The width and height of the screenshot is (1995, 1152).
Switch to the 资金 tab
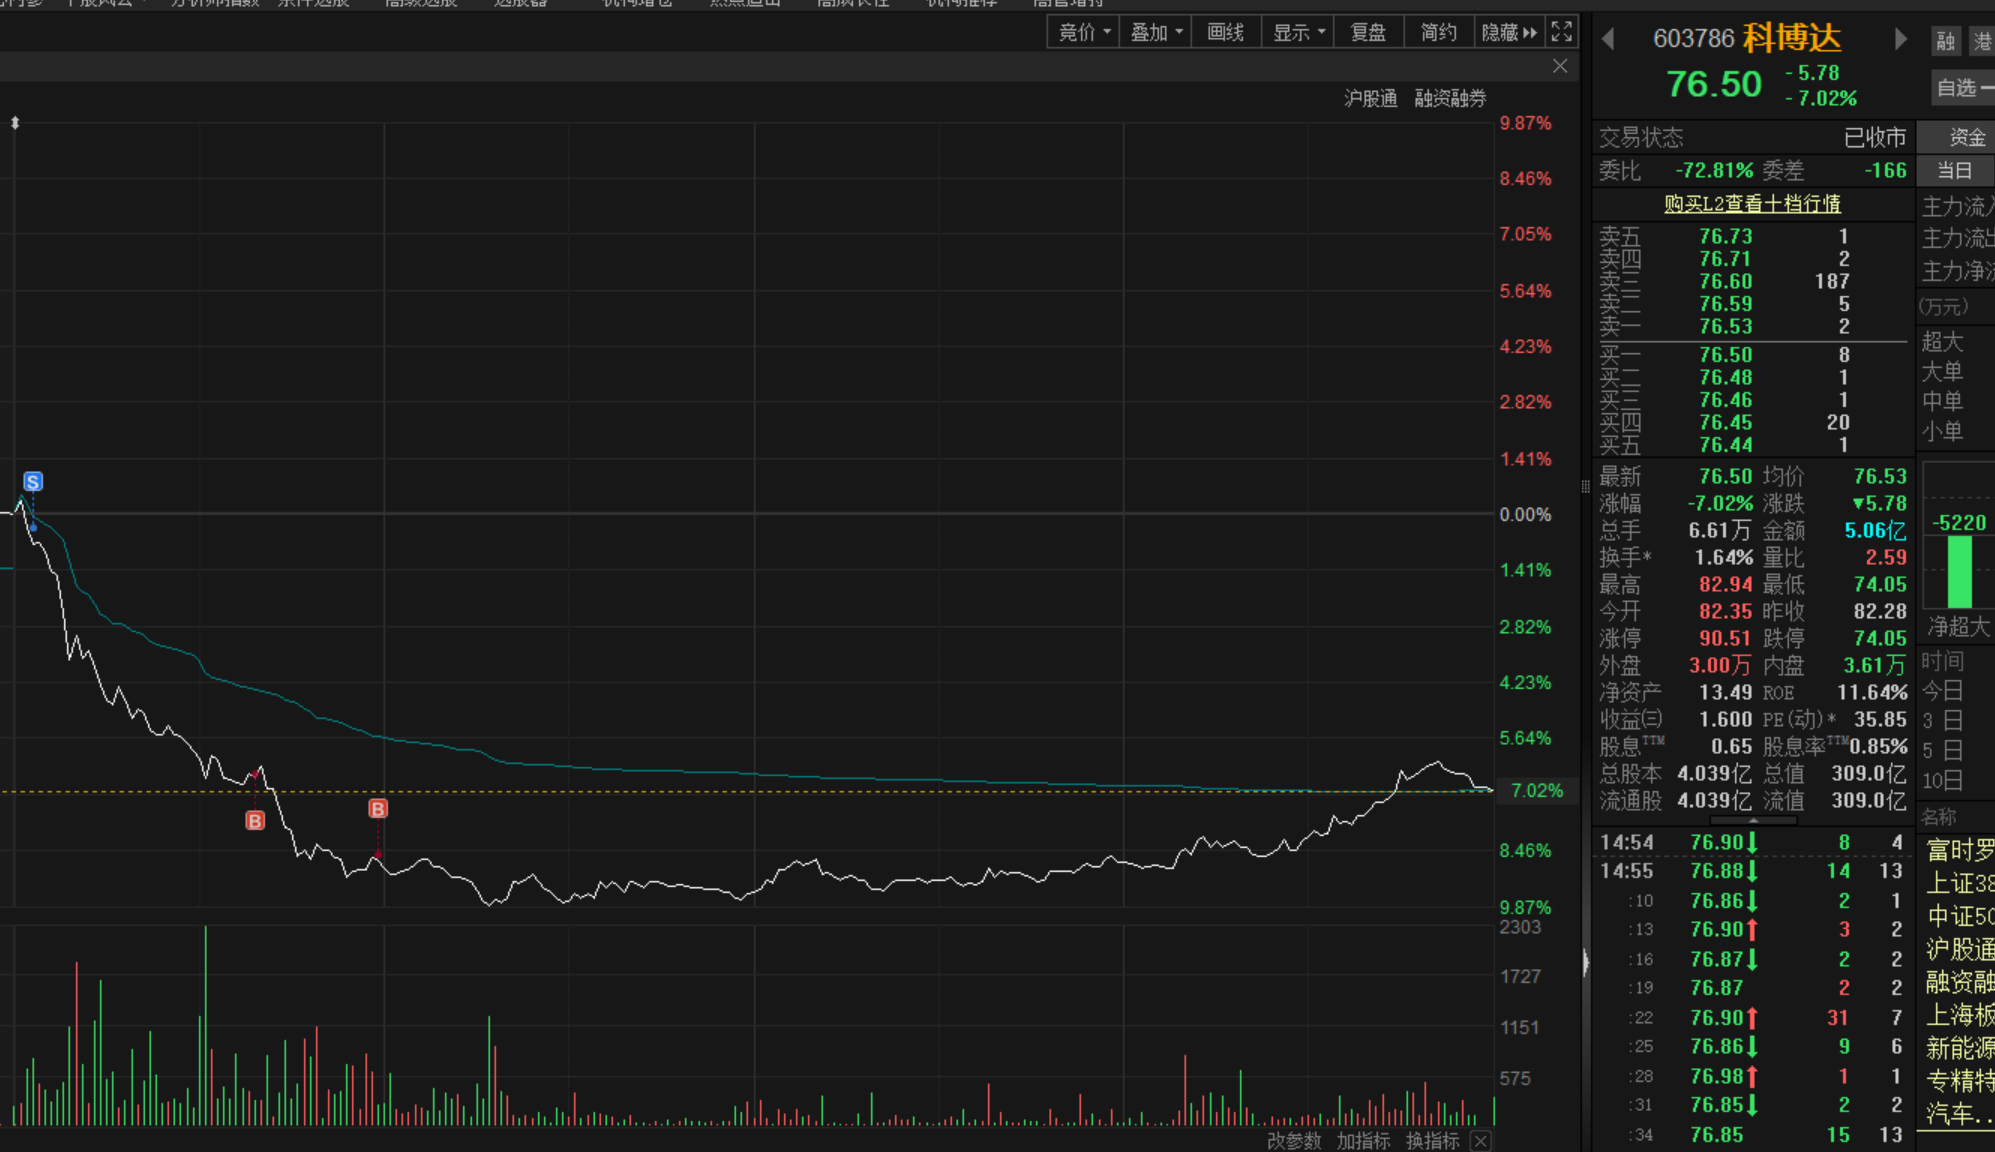point(1966,137)
